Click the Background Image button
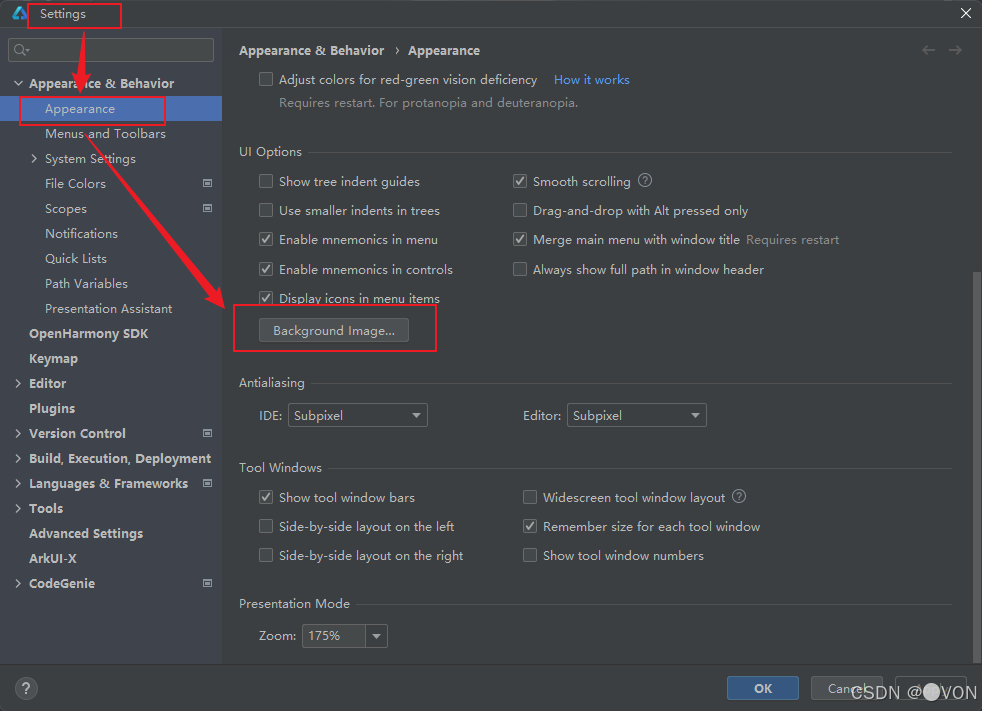This screenshot has height=711, width=982. point(334,331)
